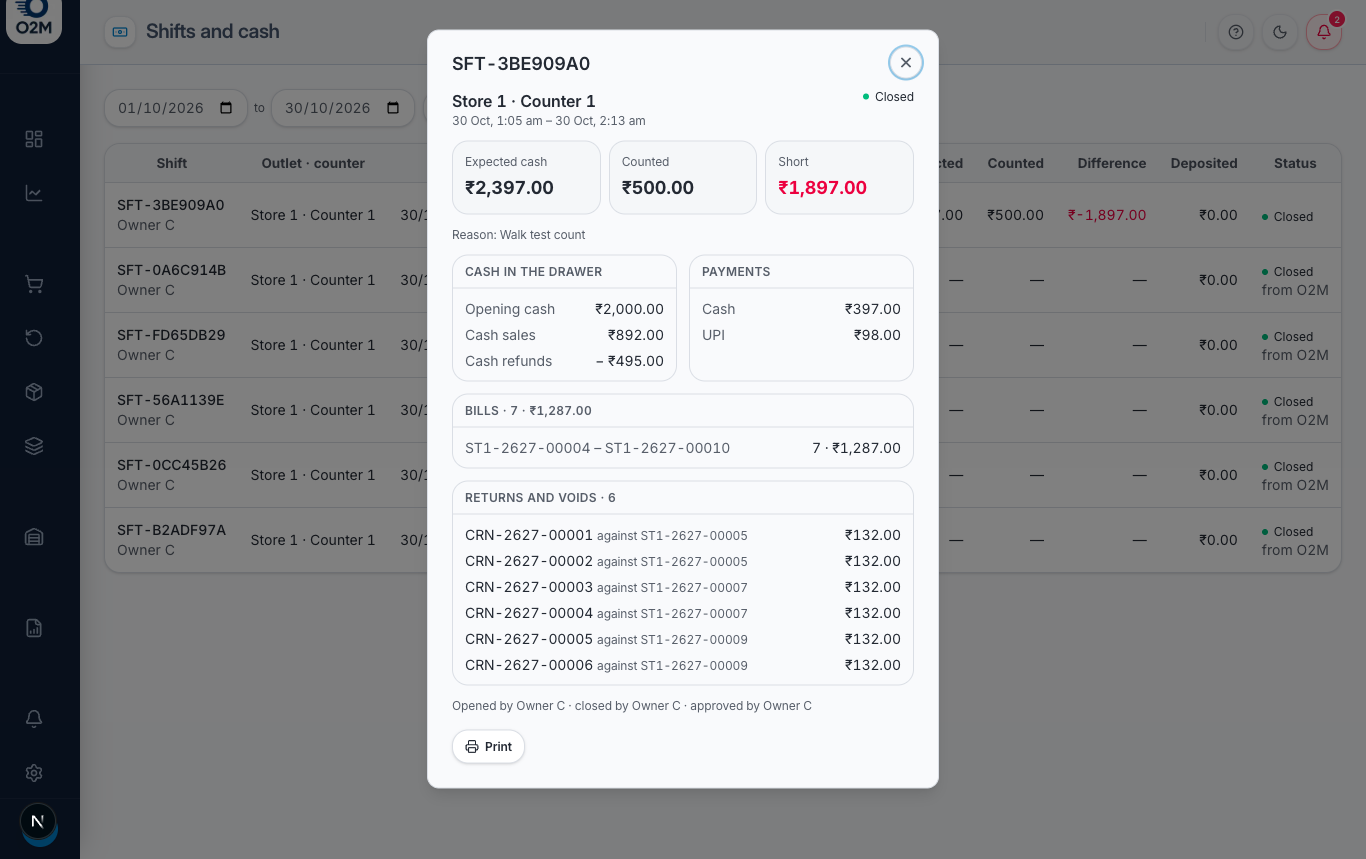
Task: Click the UPI payment row
Action: coord(801,335)
